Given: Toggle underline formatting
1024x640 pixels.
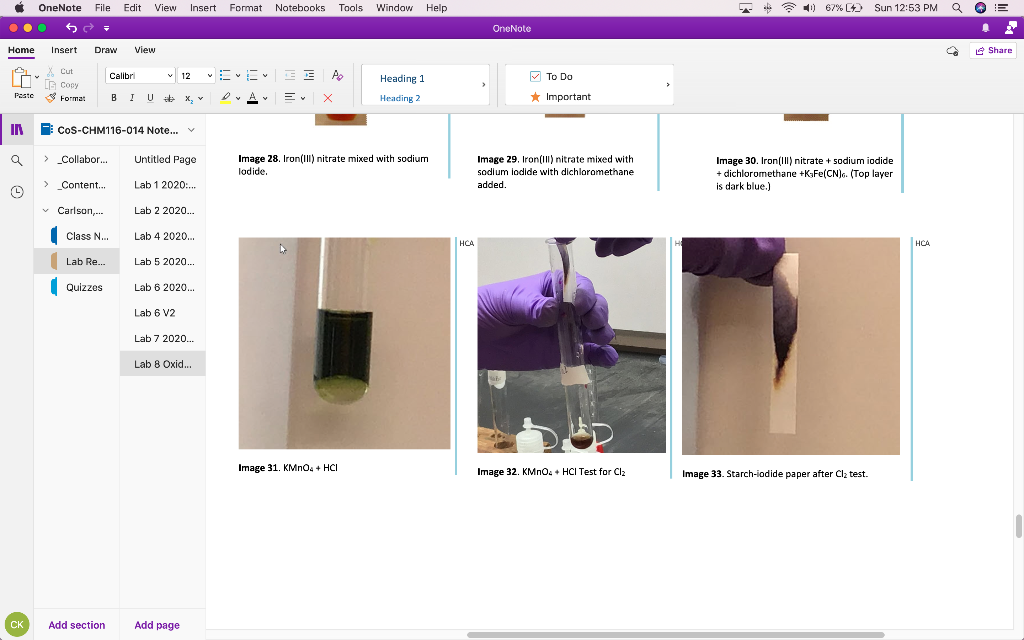Looking at the screenshot, I should tap(150, 98).
